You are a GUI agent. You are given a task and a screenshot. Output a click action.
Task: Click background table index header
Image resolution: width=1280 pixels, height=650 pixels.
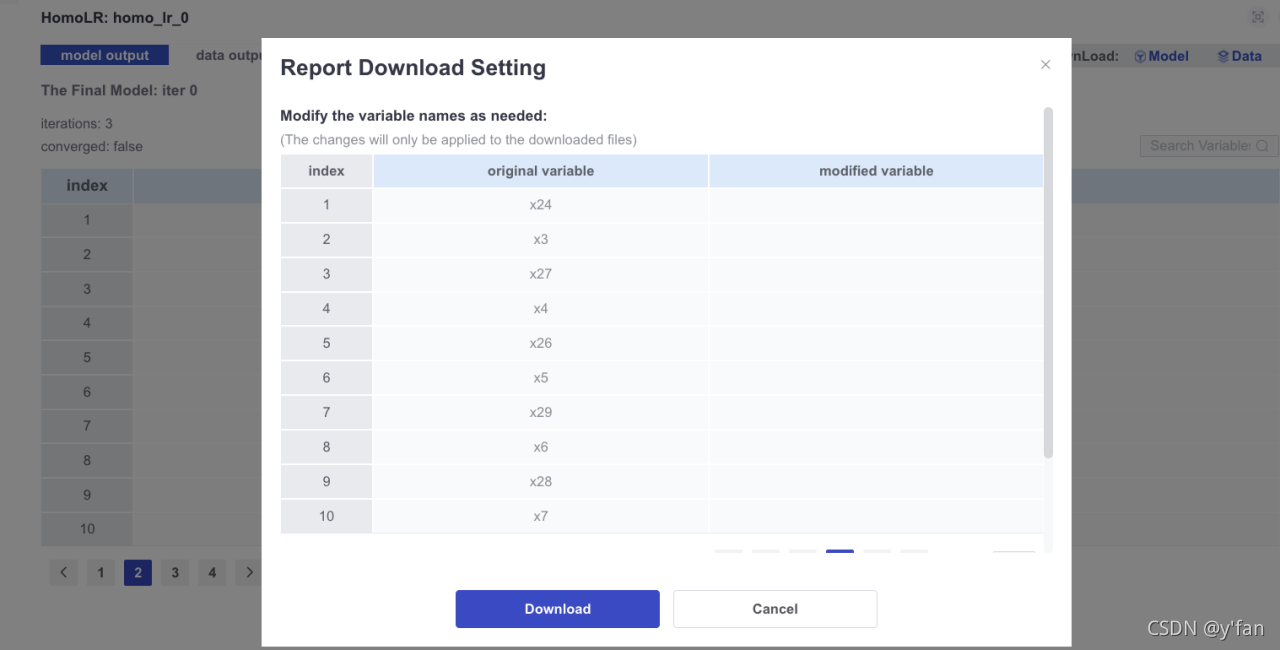click(87, 185)
